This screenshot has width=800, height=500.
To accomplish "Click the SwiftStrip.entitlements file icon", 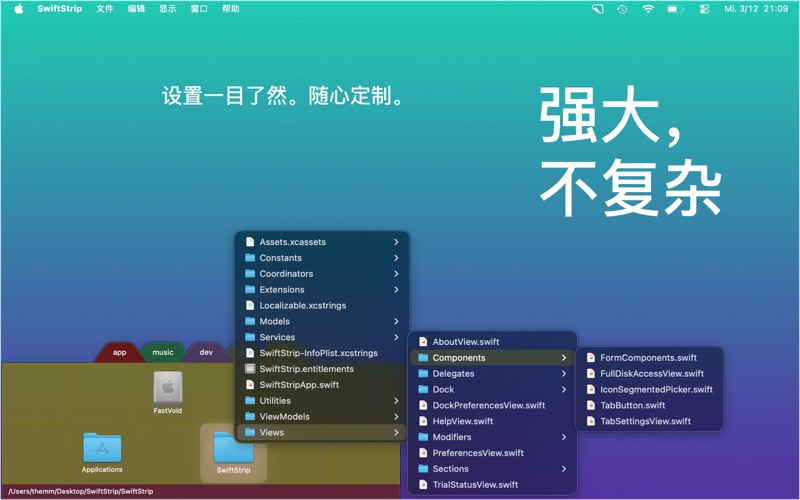I will pyautogui.click(x=249, y=368).
